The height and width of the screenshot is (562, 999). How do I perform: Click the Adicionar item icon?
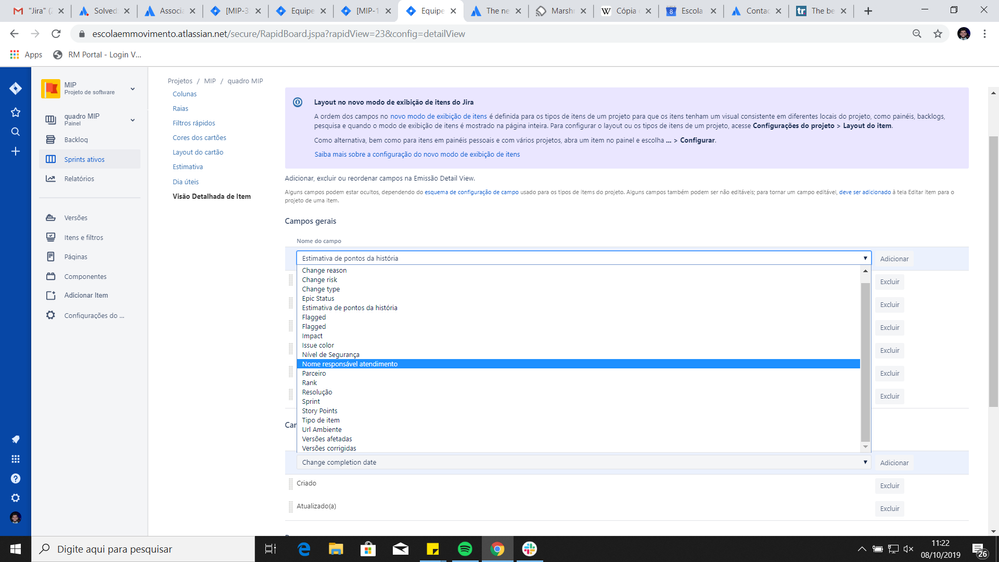[50, 296]
